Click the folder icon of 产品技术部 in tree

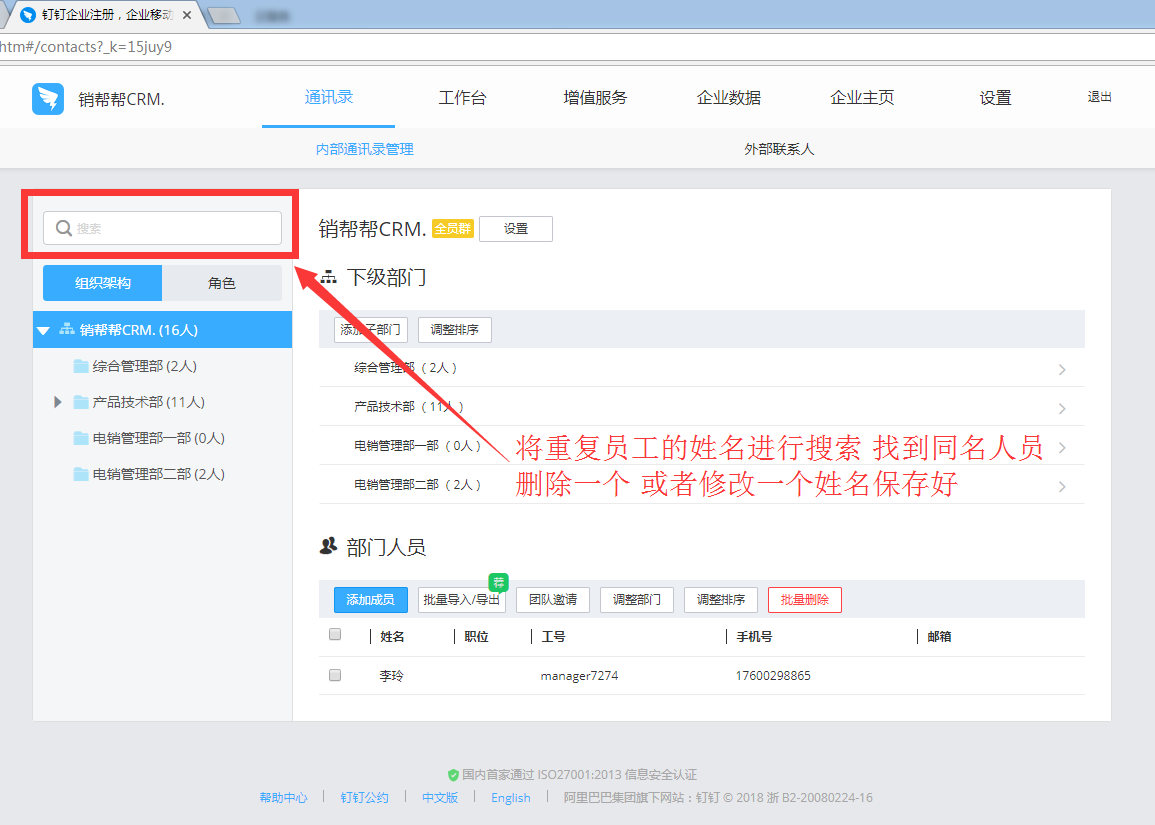(81, 402)
